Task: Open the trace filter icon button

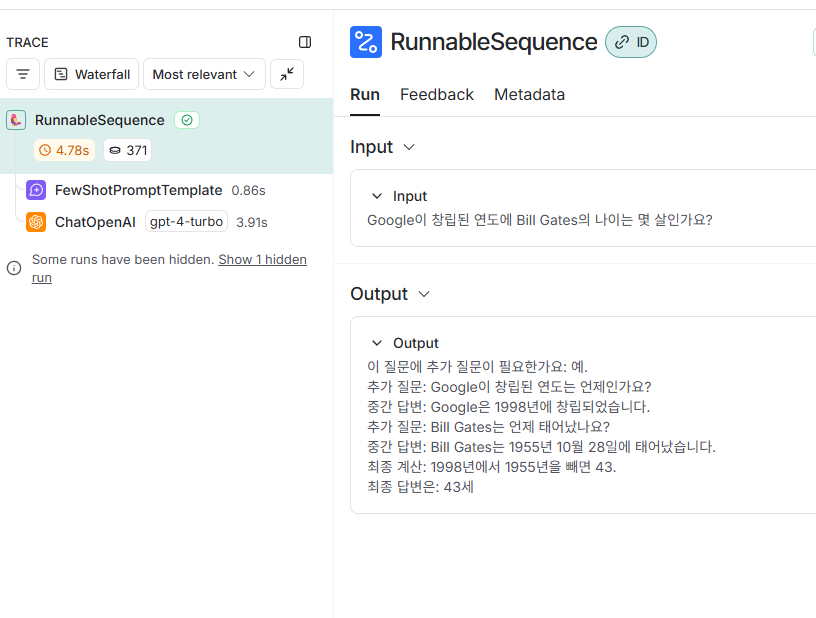Action: [x=23, y=74]
